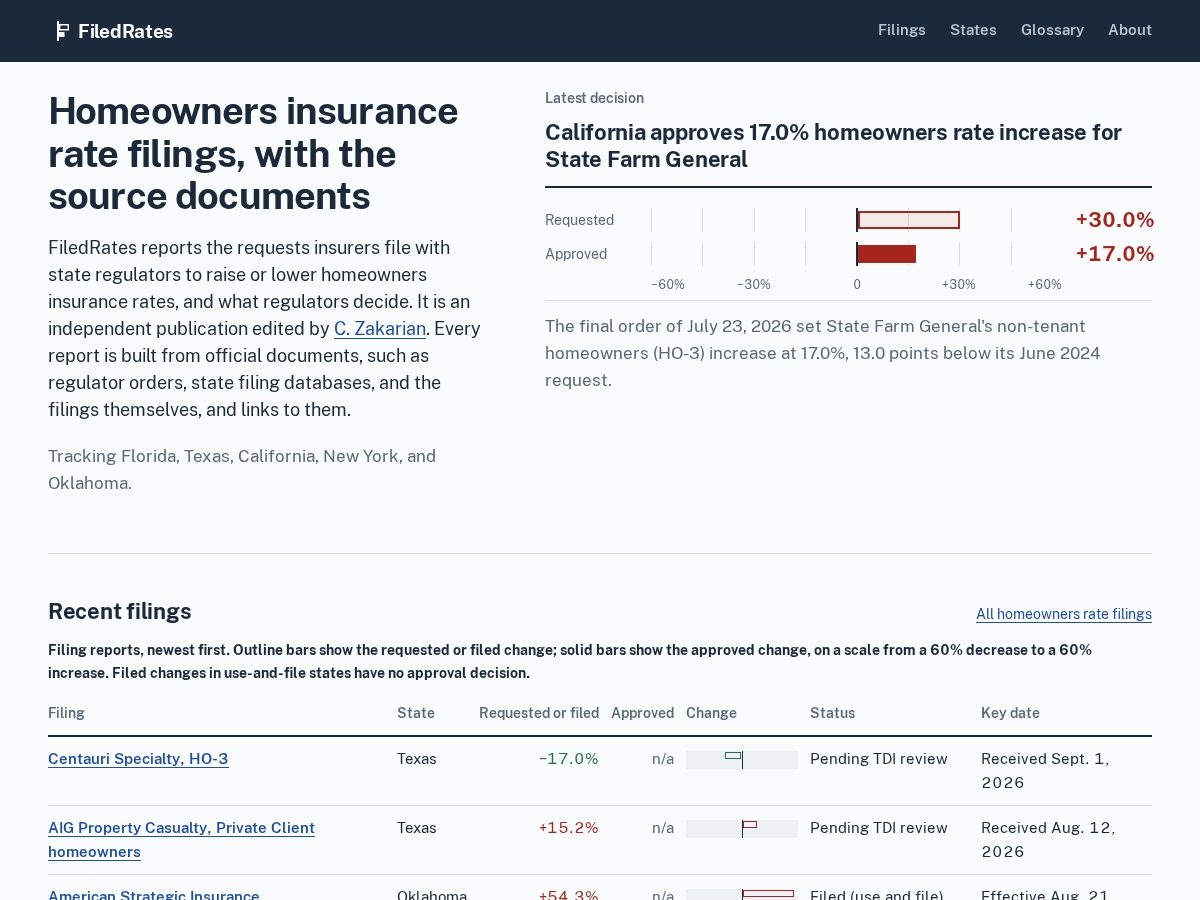Viewport: 1200px width, 900px height.
Task: Go to FiledRates home via brand name
Action: click(x=126, y=31)
